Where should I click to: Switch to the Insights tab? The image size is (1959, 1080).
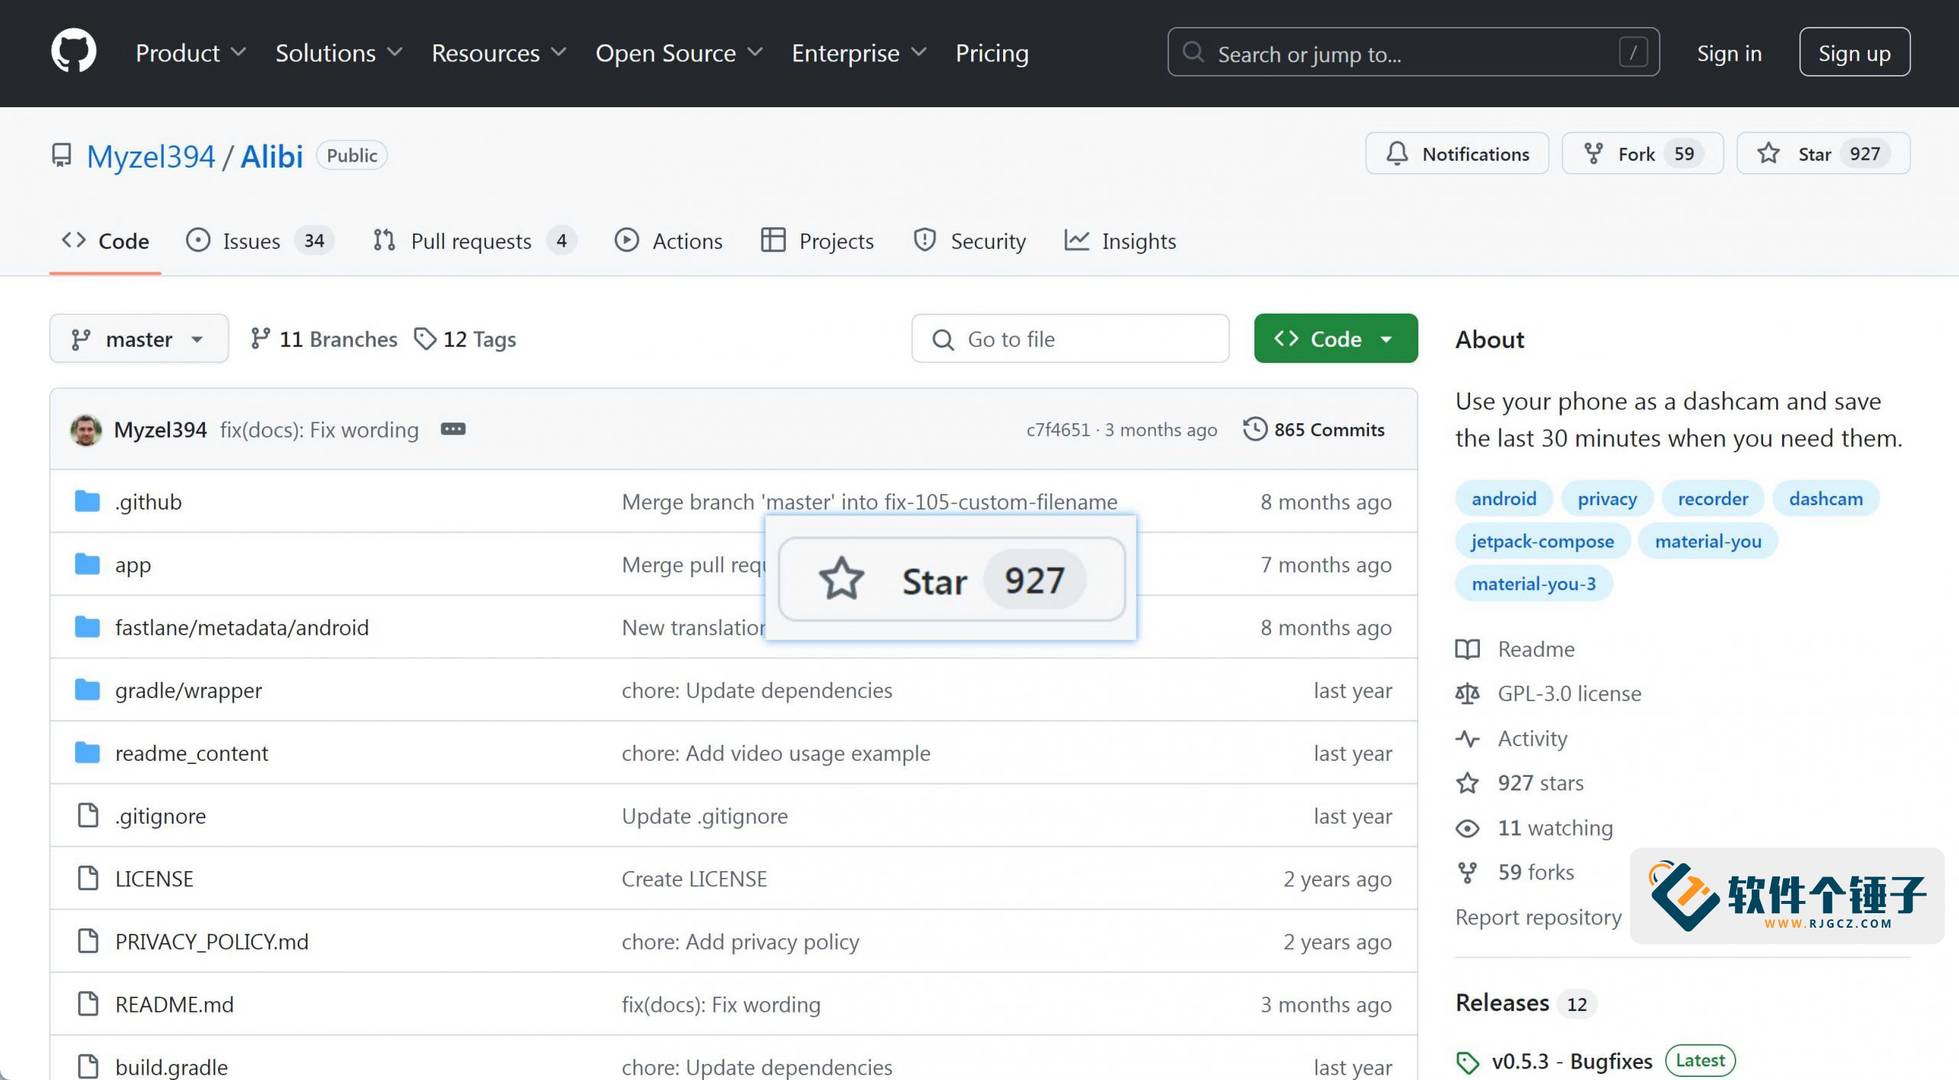1120,241
